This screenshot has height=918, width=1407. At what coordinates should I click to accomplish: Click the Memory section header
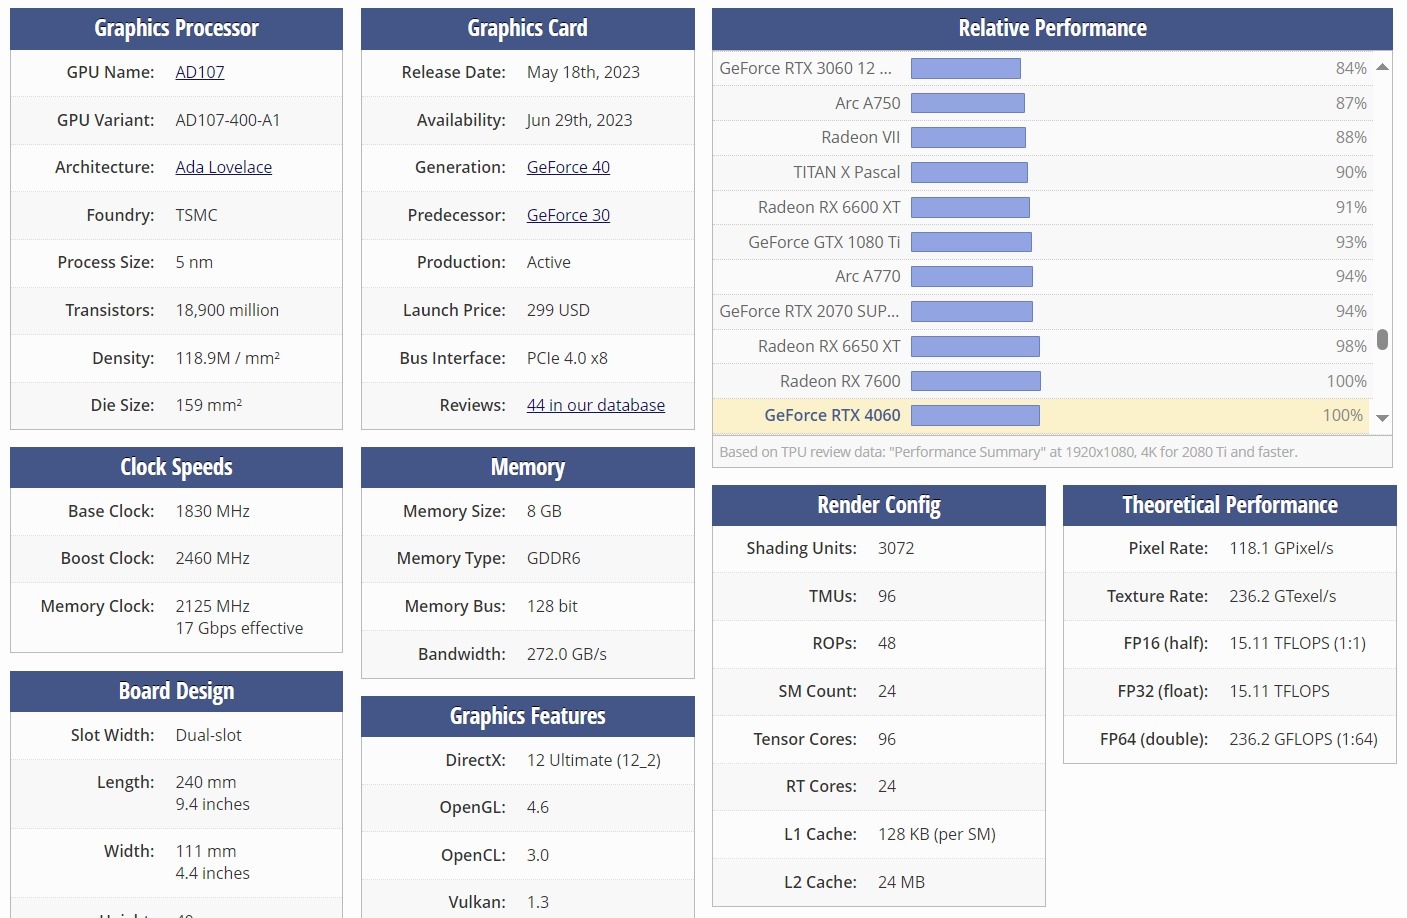click(528, 467)
